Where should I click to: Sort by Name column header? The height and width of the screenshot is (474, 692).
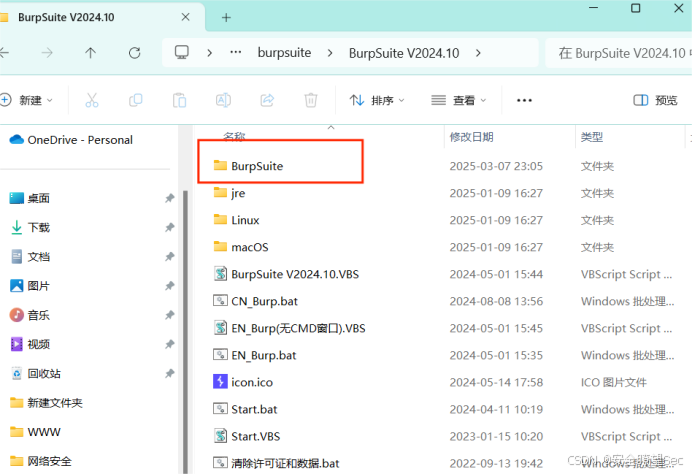[x=234, y=136]
